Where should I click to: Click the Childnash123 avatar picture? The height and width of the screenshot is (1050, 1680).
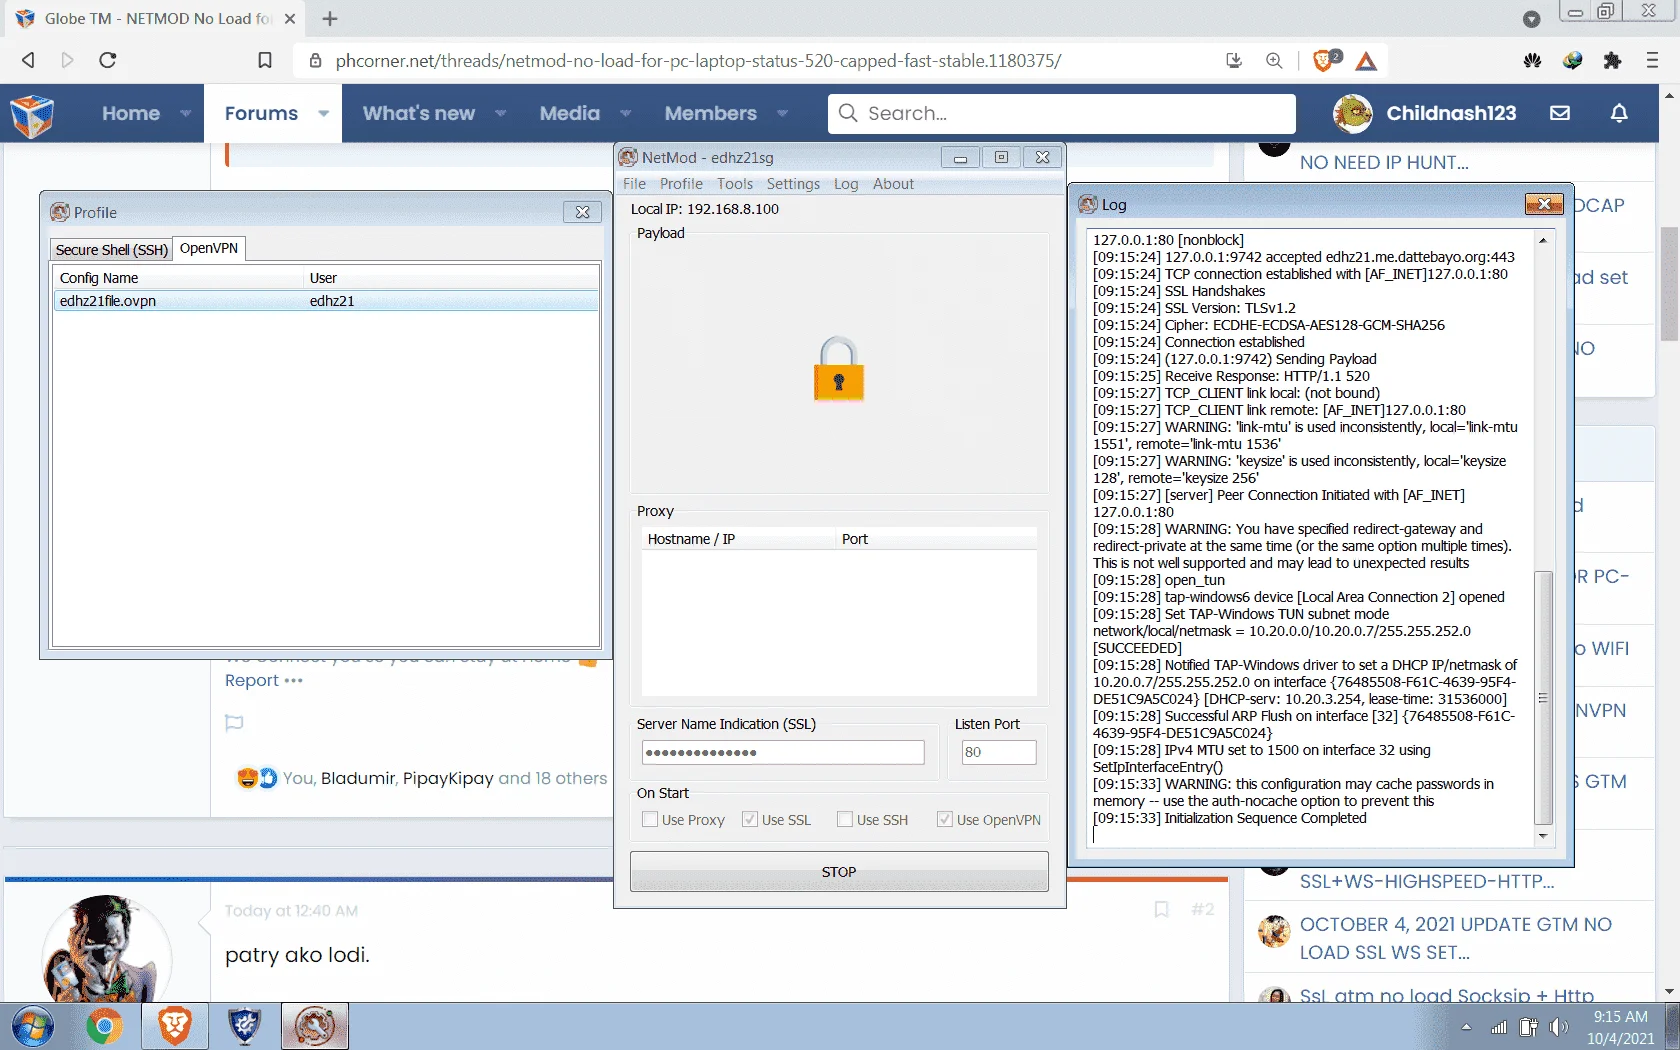pyautogui.click(x=1353, y=113)
